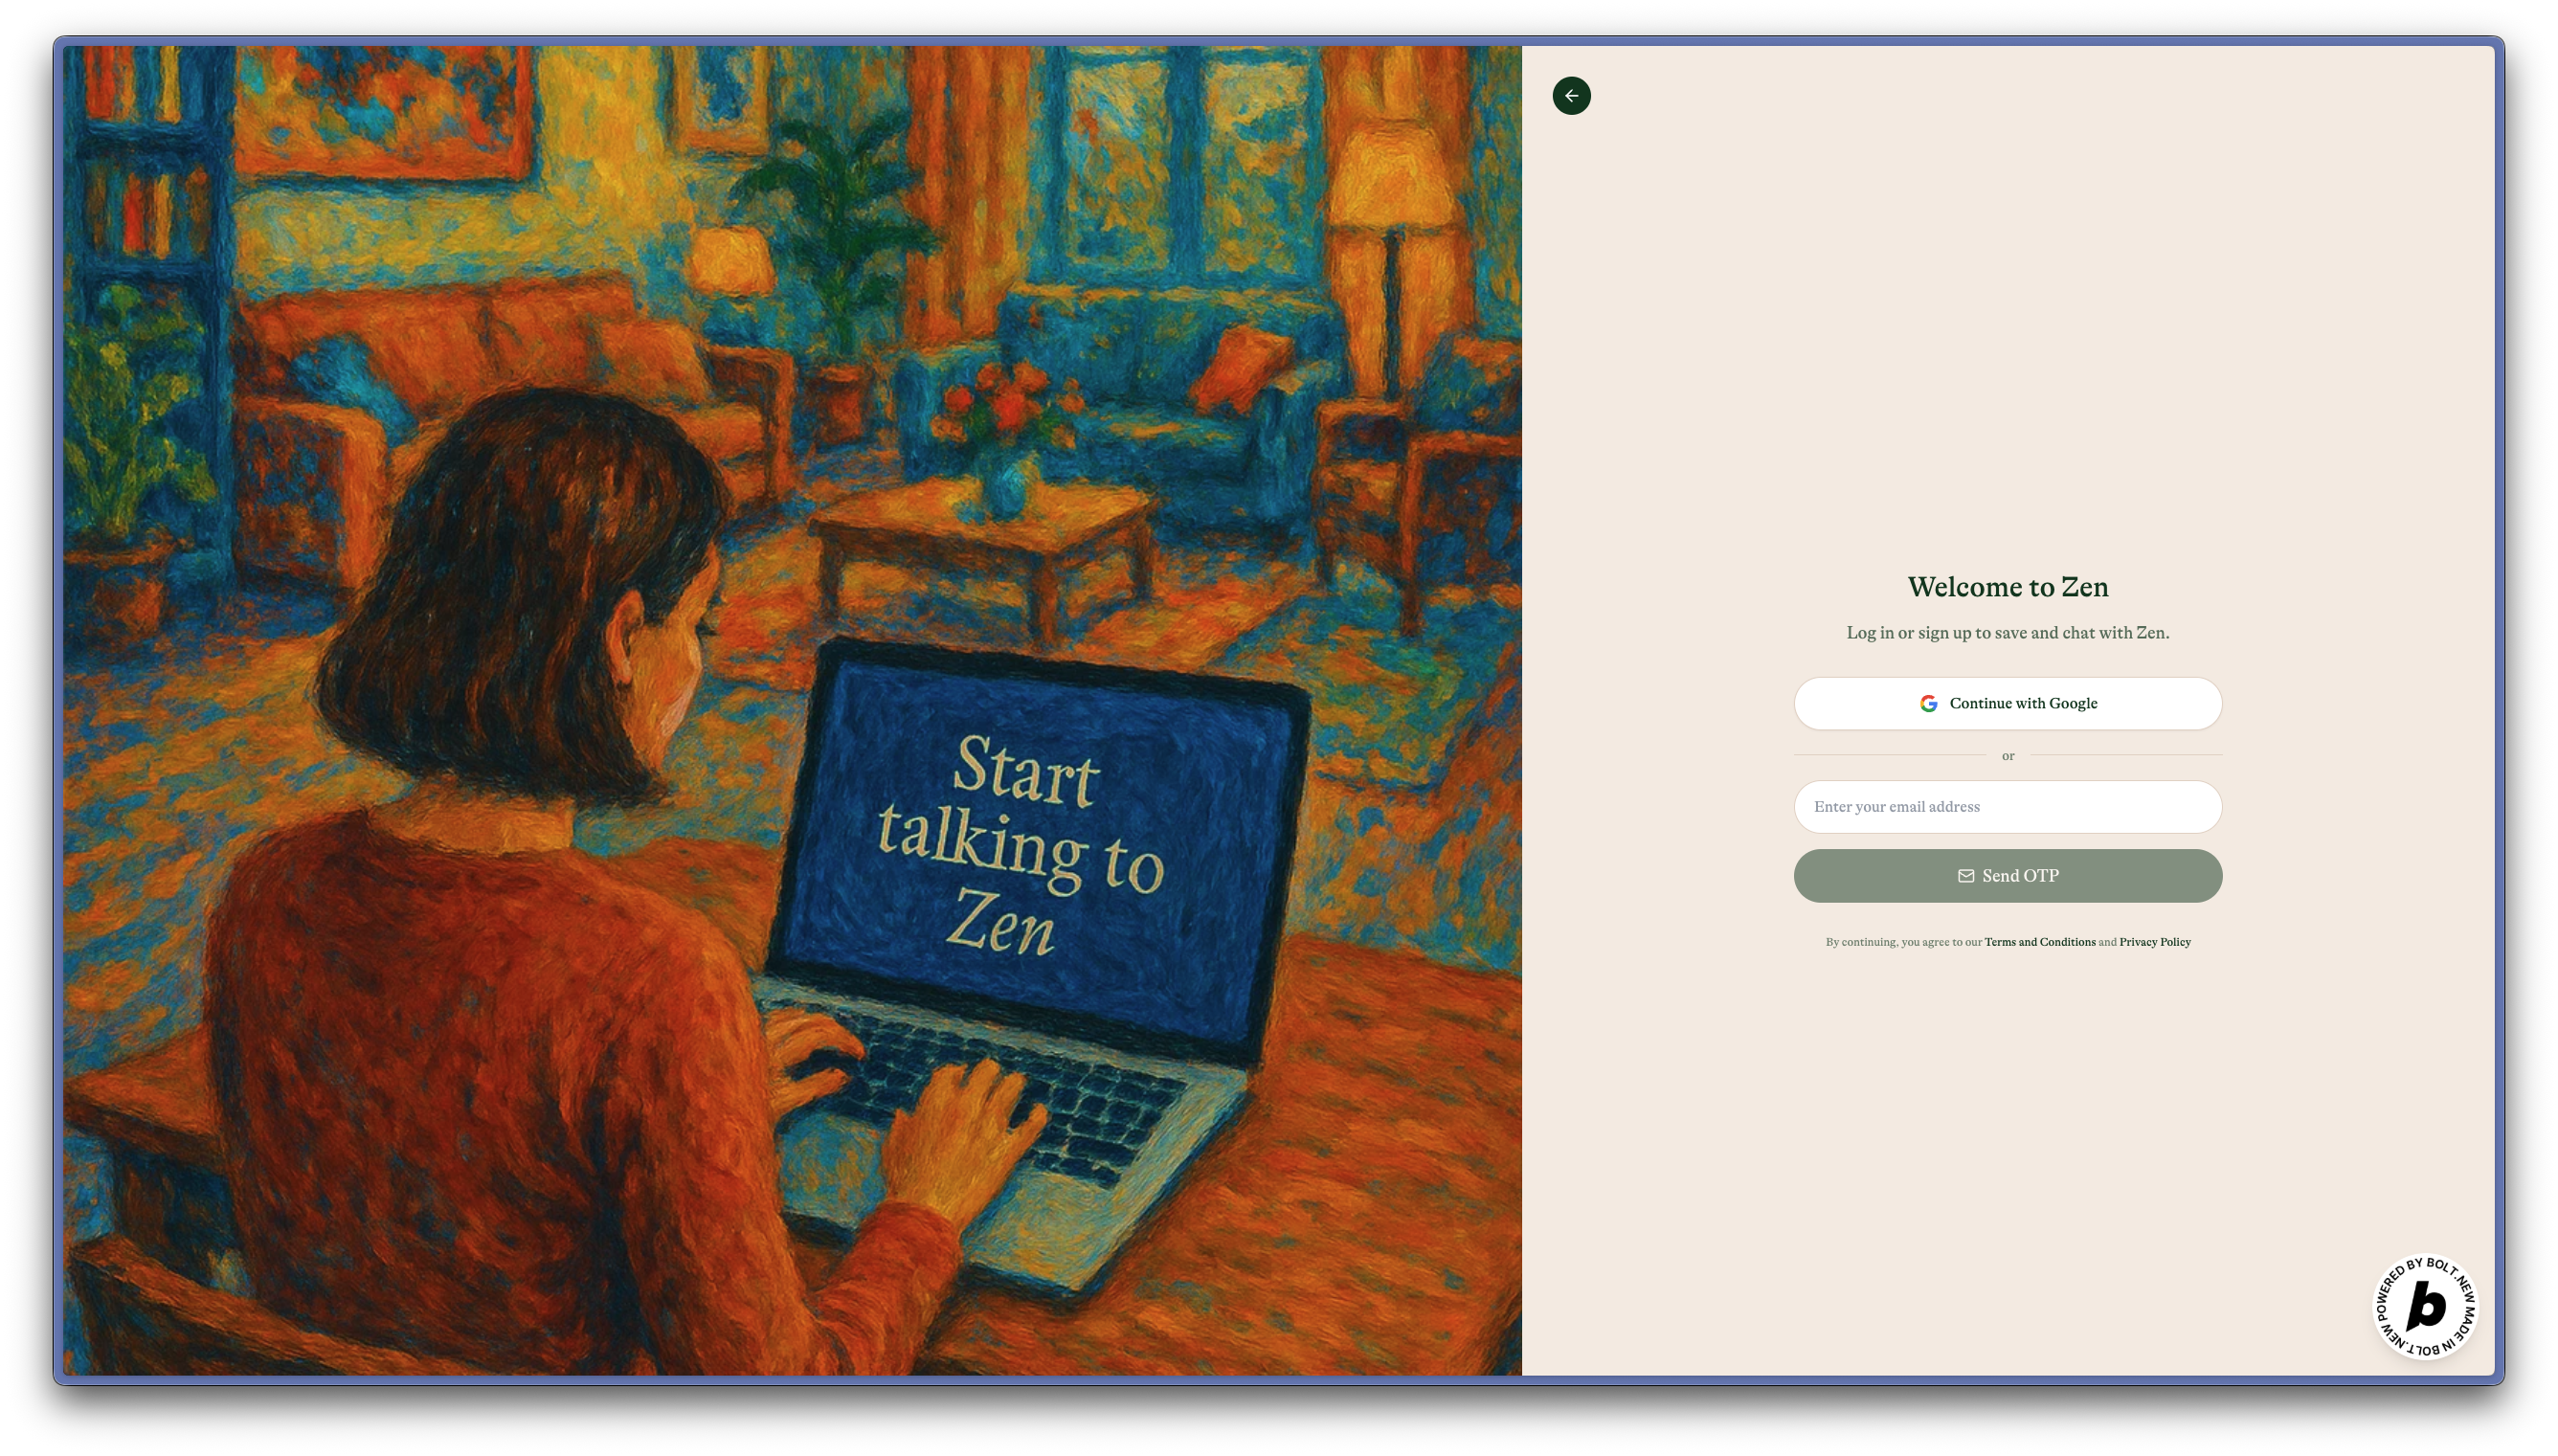Click the Google G logo
The width and height of the screenshot is (2558, 1456).
(x=1928, y=704)
